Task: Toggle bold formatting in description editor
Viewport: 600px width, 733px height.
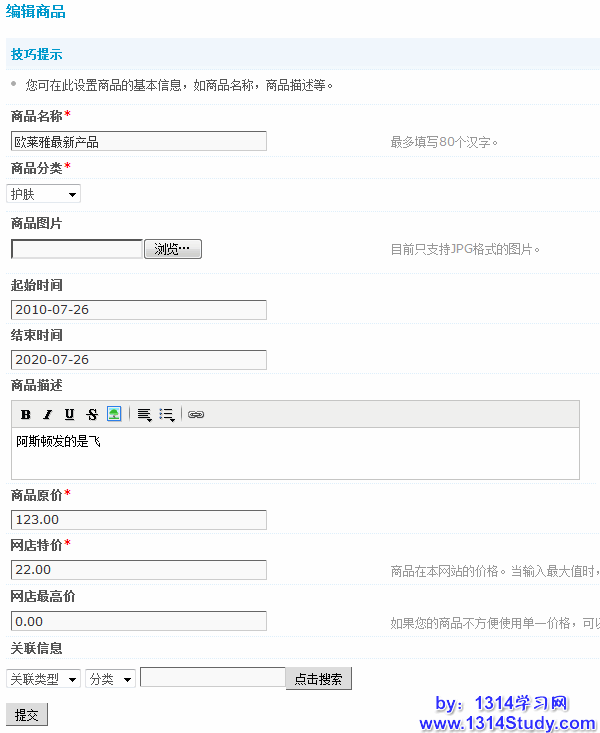Action: tap(26, 414)
